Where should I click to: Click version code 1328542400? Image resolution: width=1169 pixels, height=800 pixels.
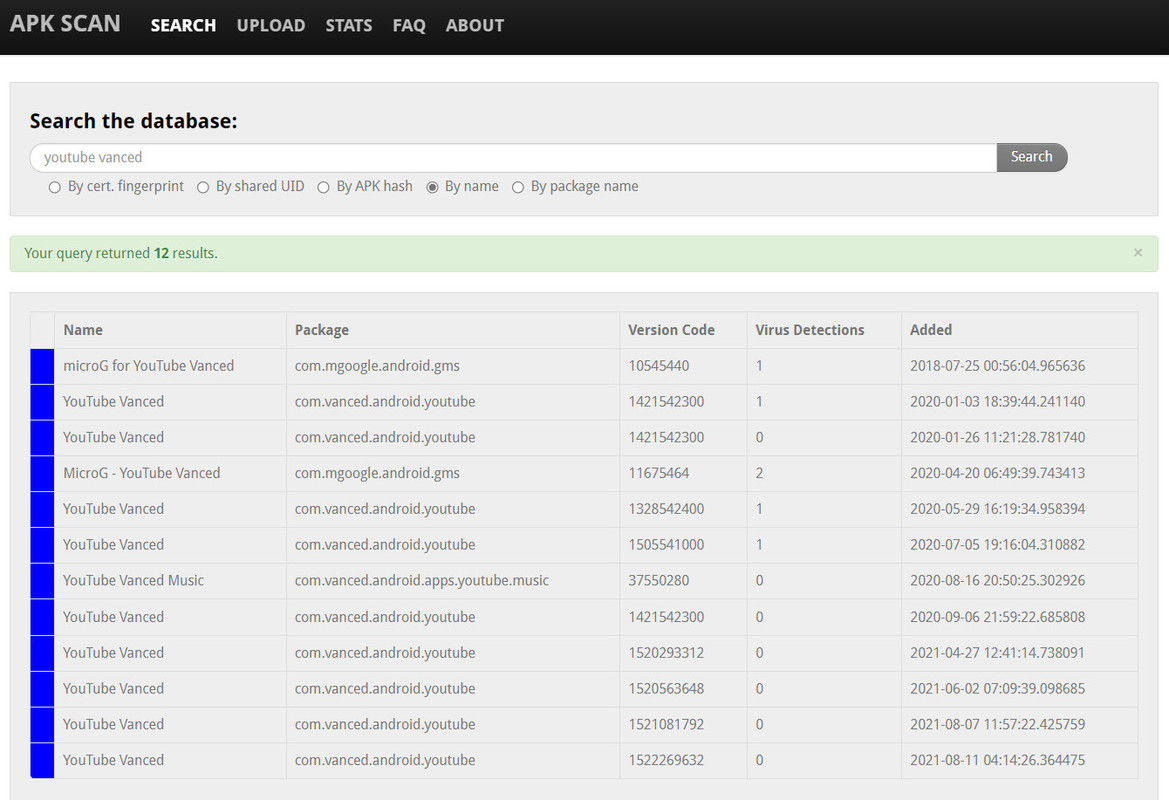pos(666,509)
